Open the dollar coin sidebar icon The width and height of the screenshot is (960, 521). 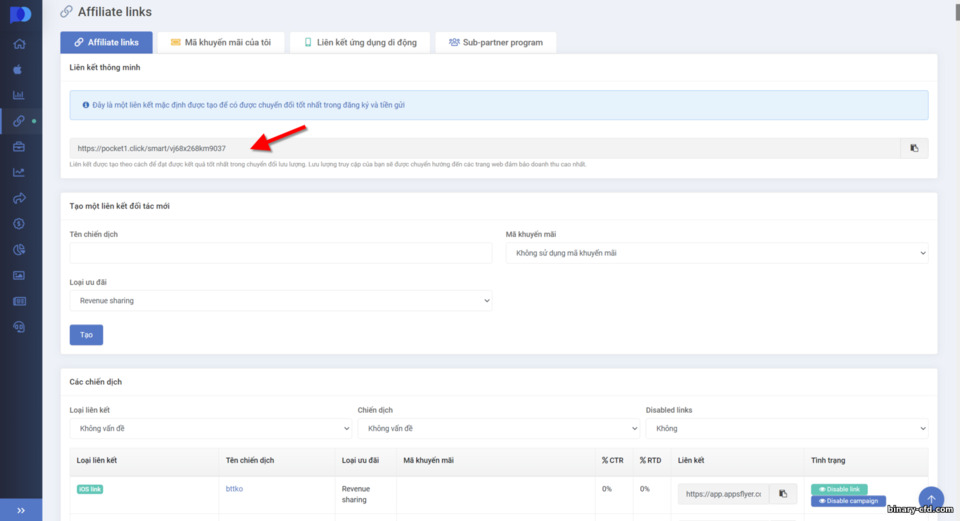tap(19, 224)
